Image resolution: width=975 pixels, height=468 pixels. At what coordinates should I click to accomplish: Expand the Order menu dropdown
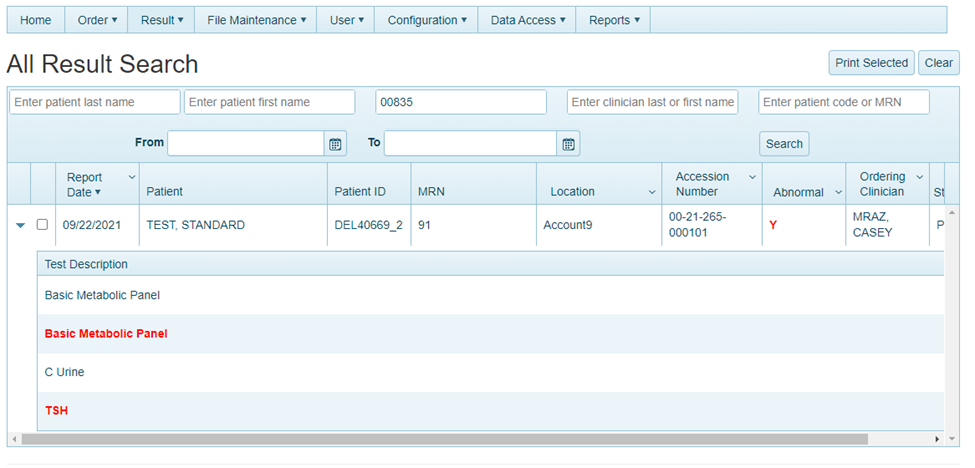click(98, 20)
